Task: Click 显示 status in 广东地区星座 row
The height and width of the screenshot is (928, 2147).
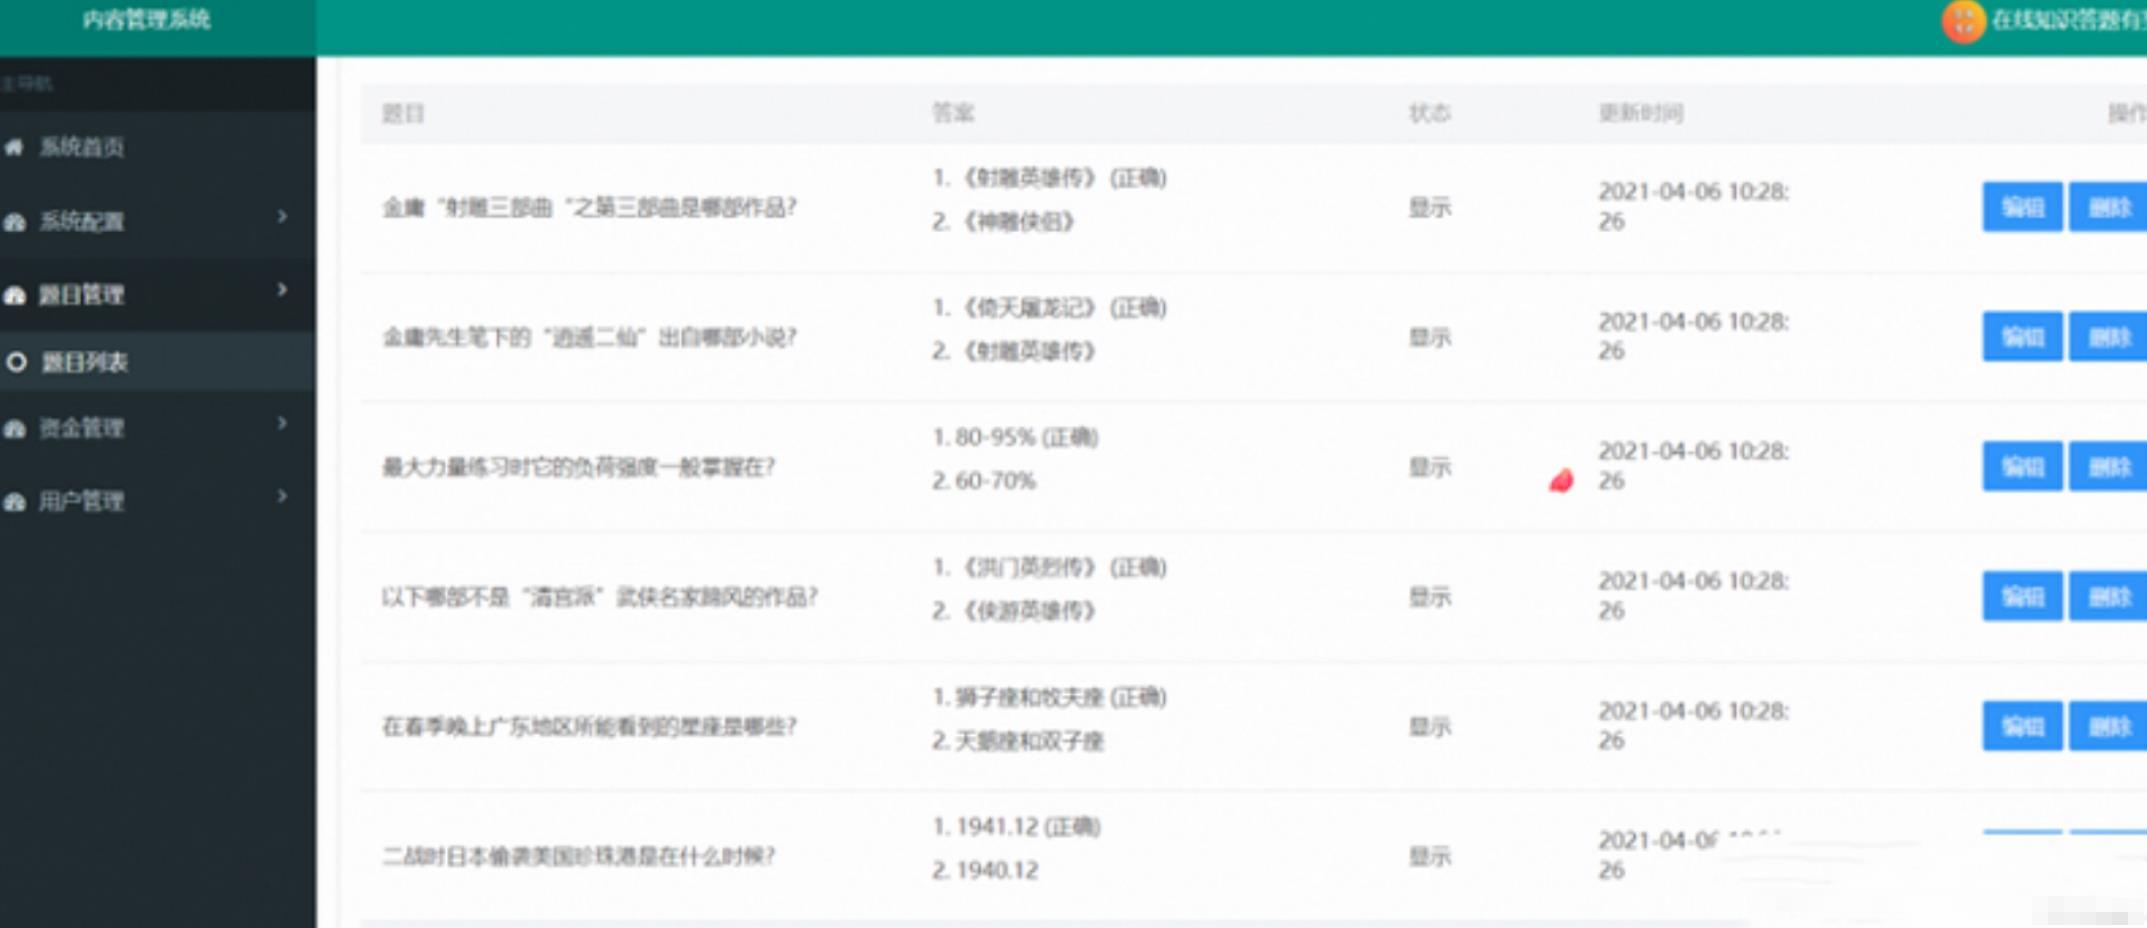Action: (1430, 727)
